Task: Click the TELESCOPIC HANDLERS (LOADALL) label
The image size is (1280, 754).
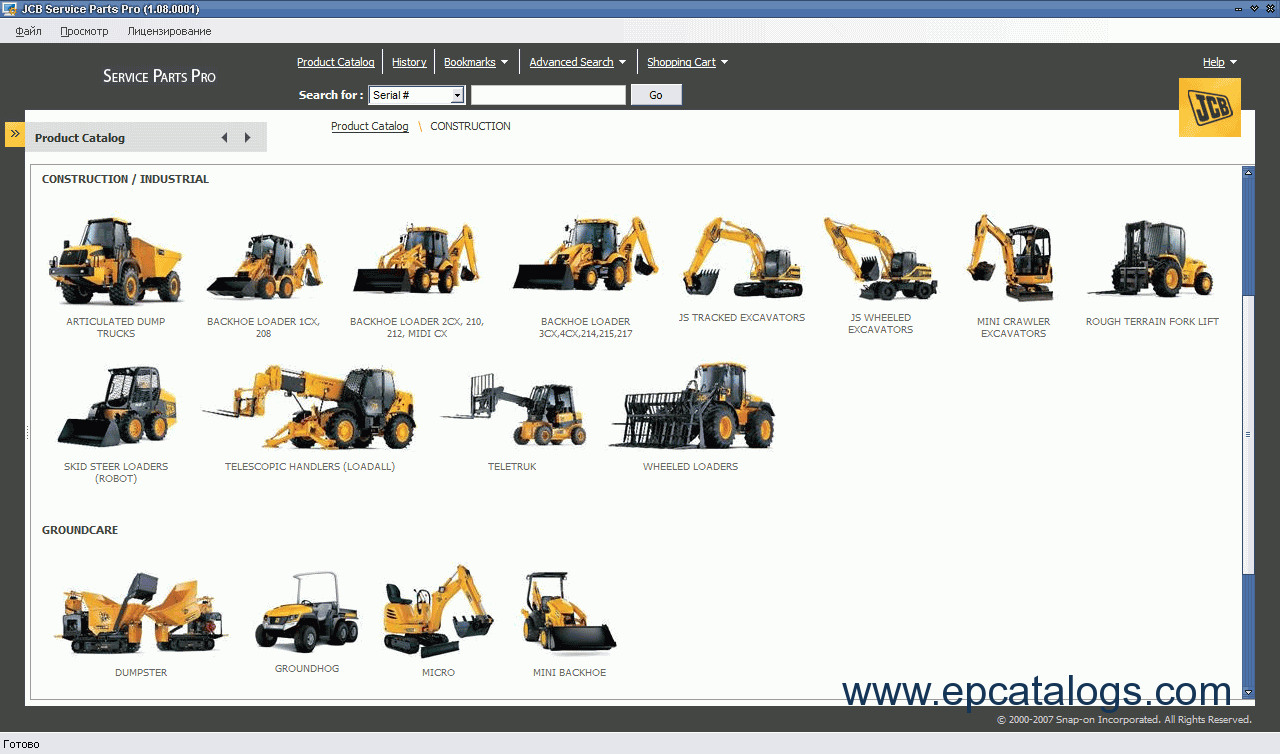Action: point(310,467)
